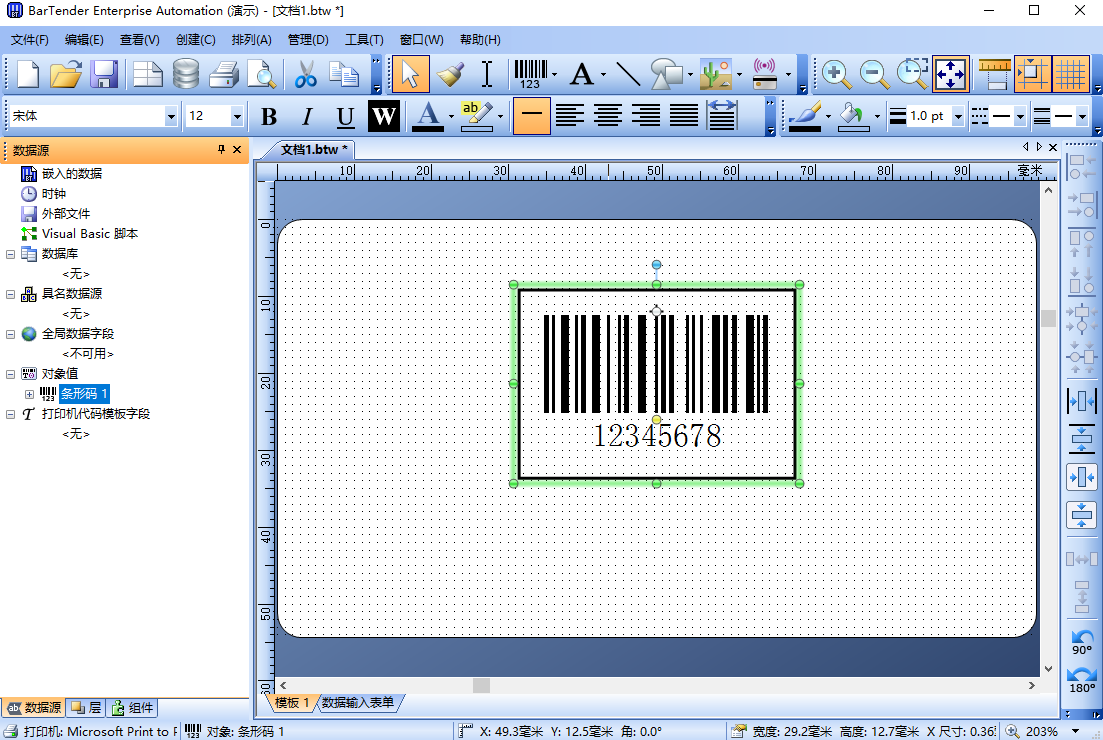
Task: Open the 文件(F) menu
Action: (30, 39)
